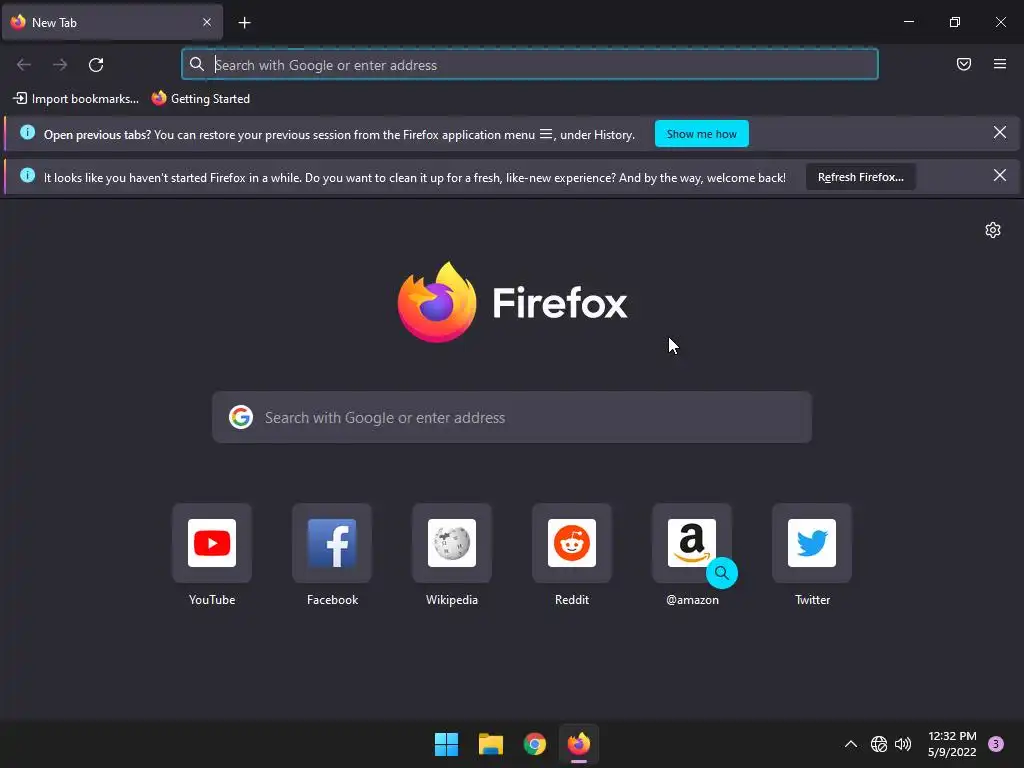Open the taskbar clock and date
Screen dimensions: 1024x768
click(952, 744)
